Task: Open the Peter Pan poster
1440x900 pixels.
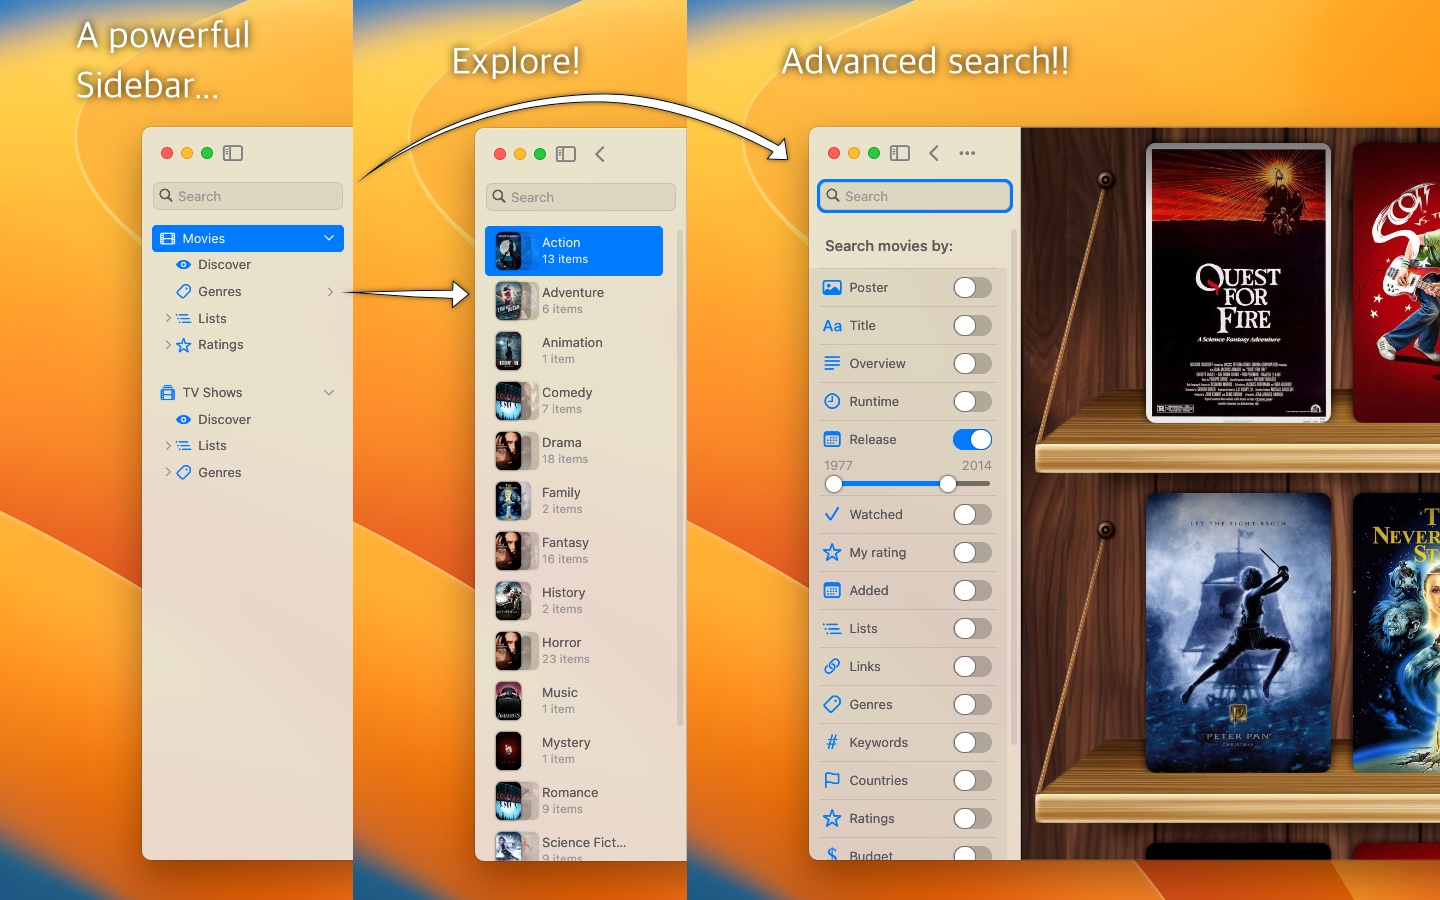Action: pyautogui.click(x=1238, y=633)
